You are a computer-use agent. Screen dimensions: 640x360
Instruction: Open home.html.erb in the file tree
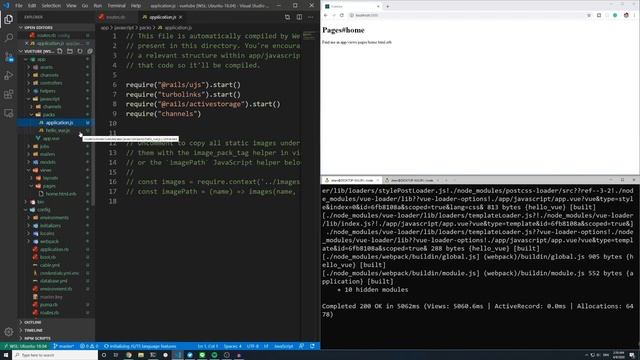click(x=60, y=194)
